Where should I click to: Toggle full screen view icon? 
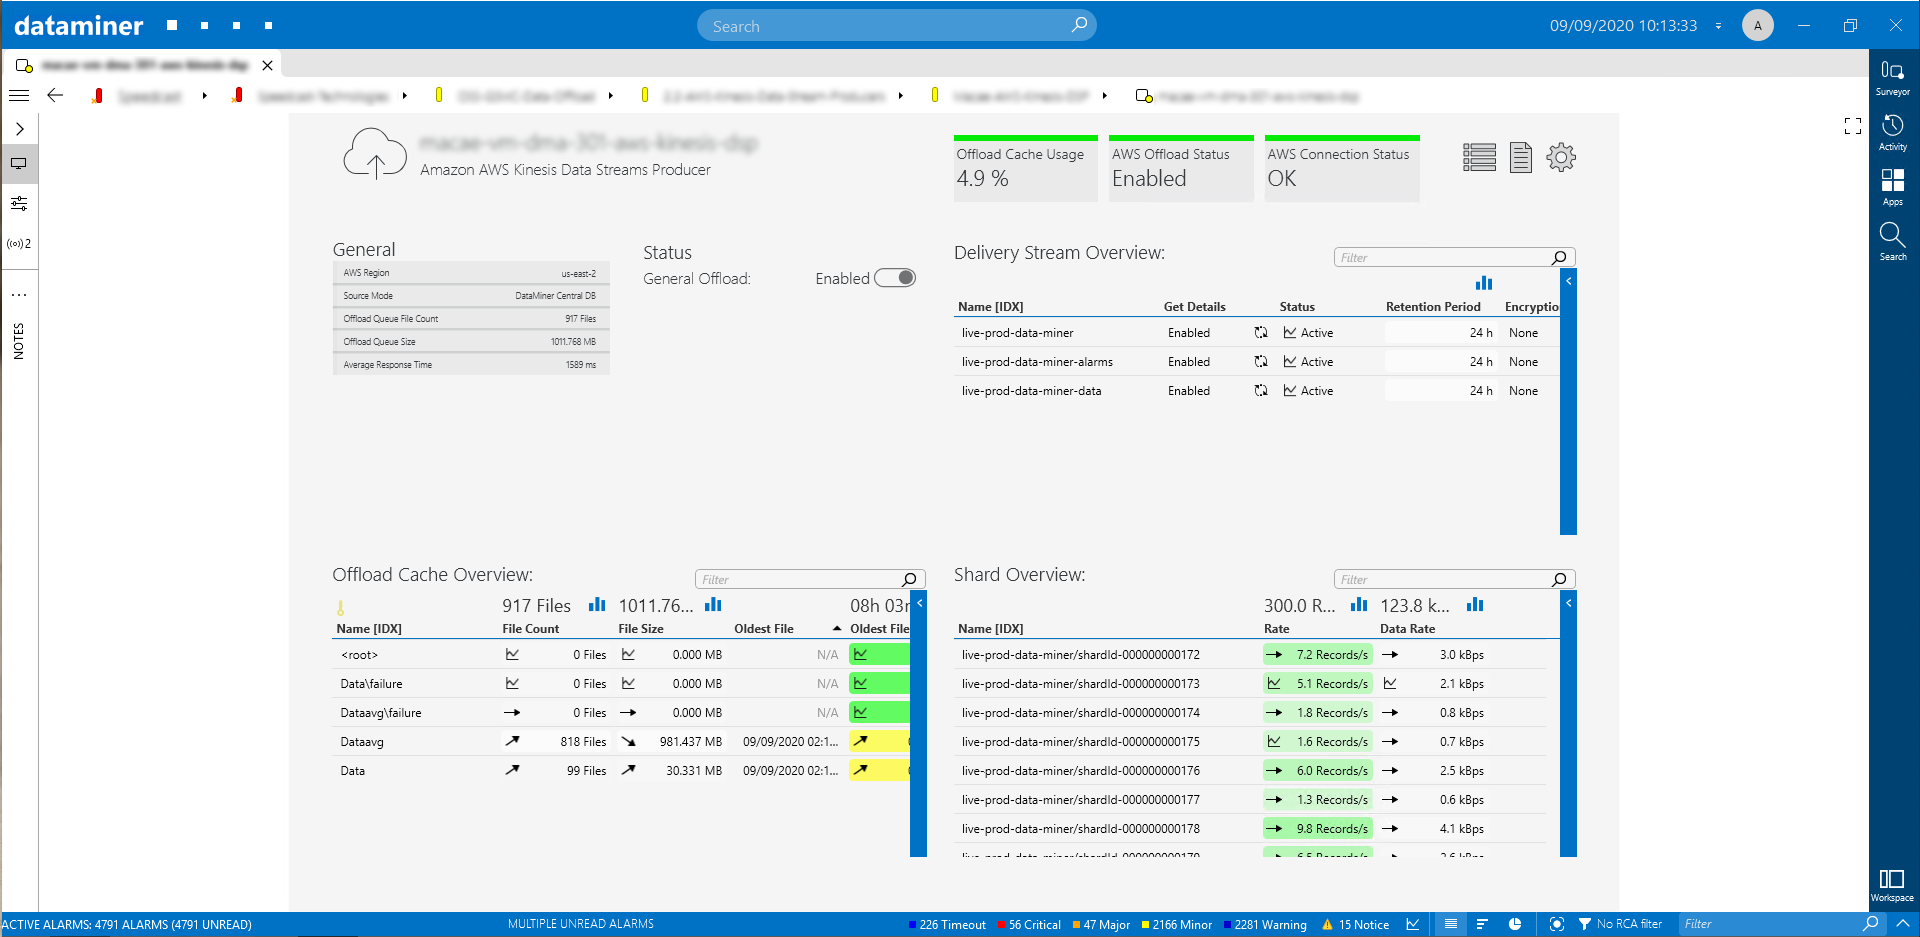[1852, 126]
